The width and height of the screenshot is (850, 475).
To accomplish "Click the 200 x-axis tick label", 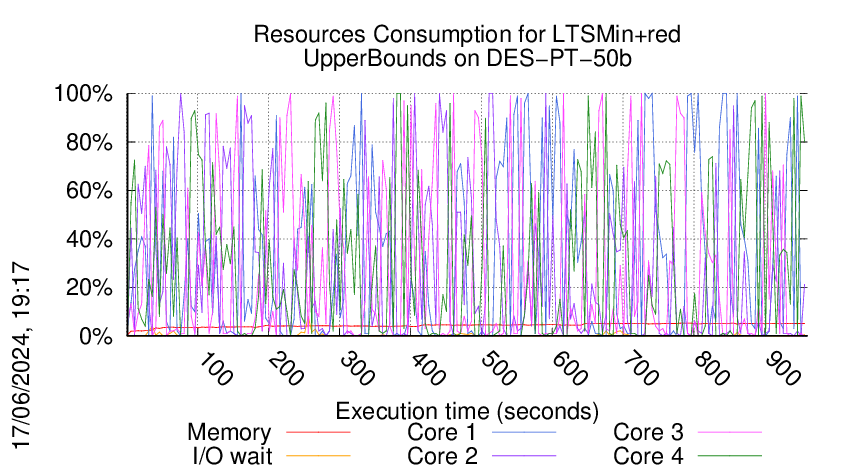I will [x=286, y=369].
